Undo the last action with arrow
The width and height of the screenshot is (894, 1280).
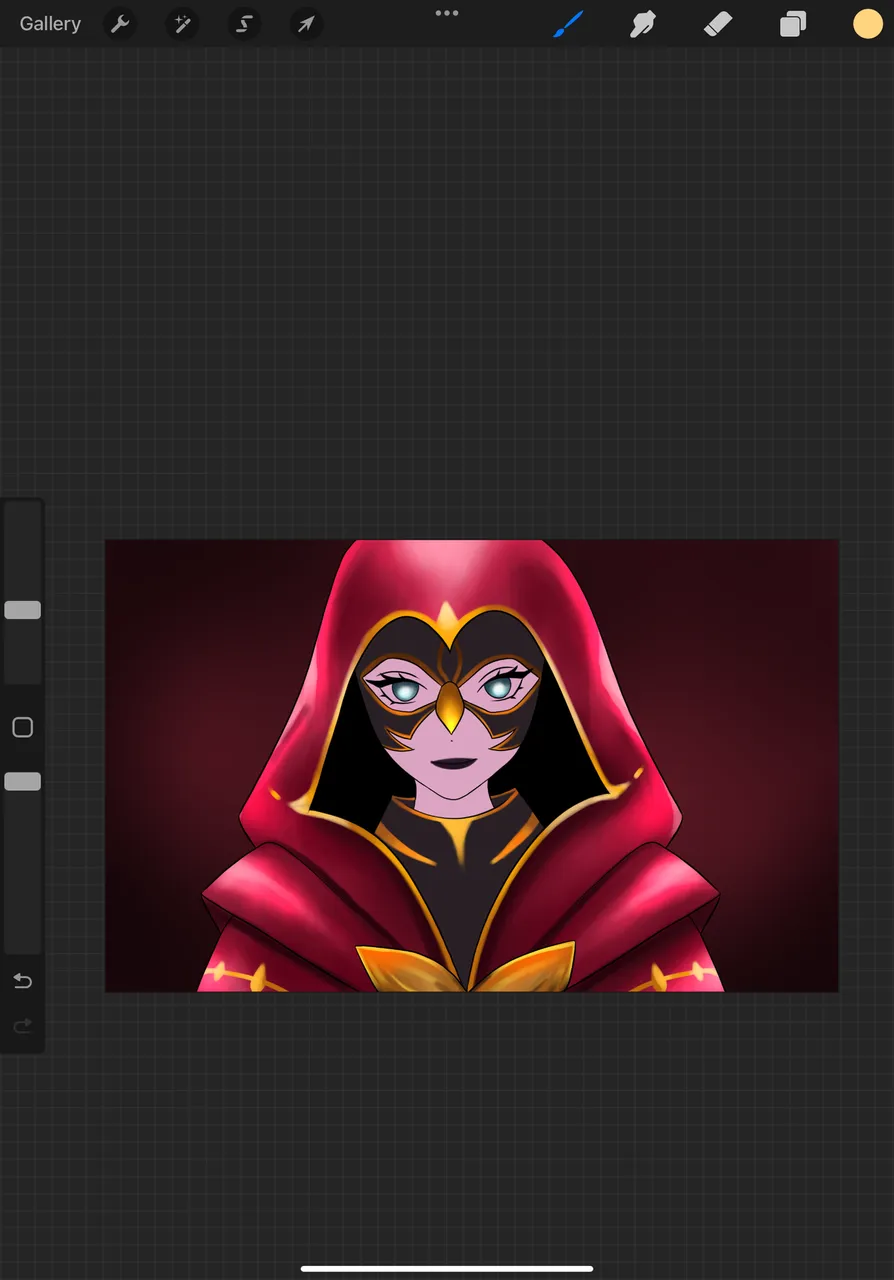click(22, 981)
